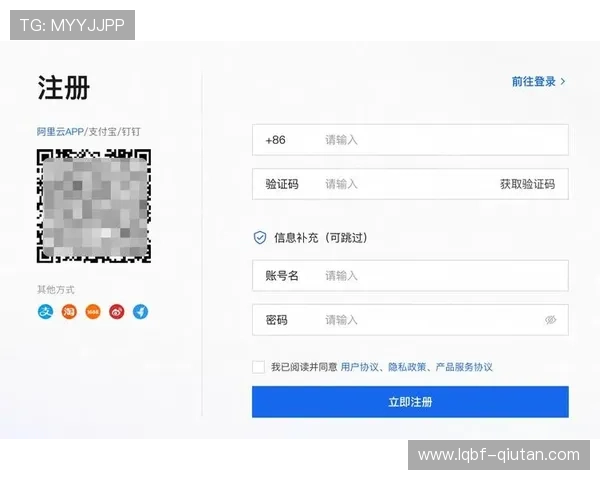Use the blue DingTalk icon
This screenshot has width=600, height=480.
[140, 311]
